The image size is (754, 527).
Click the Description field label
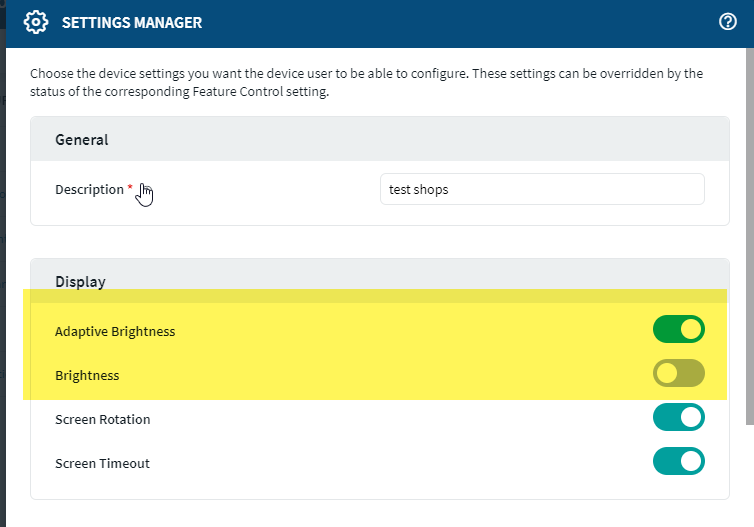[x=89, y=189]
